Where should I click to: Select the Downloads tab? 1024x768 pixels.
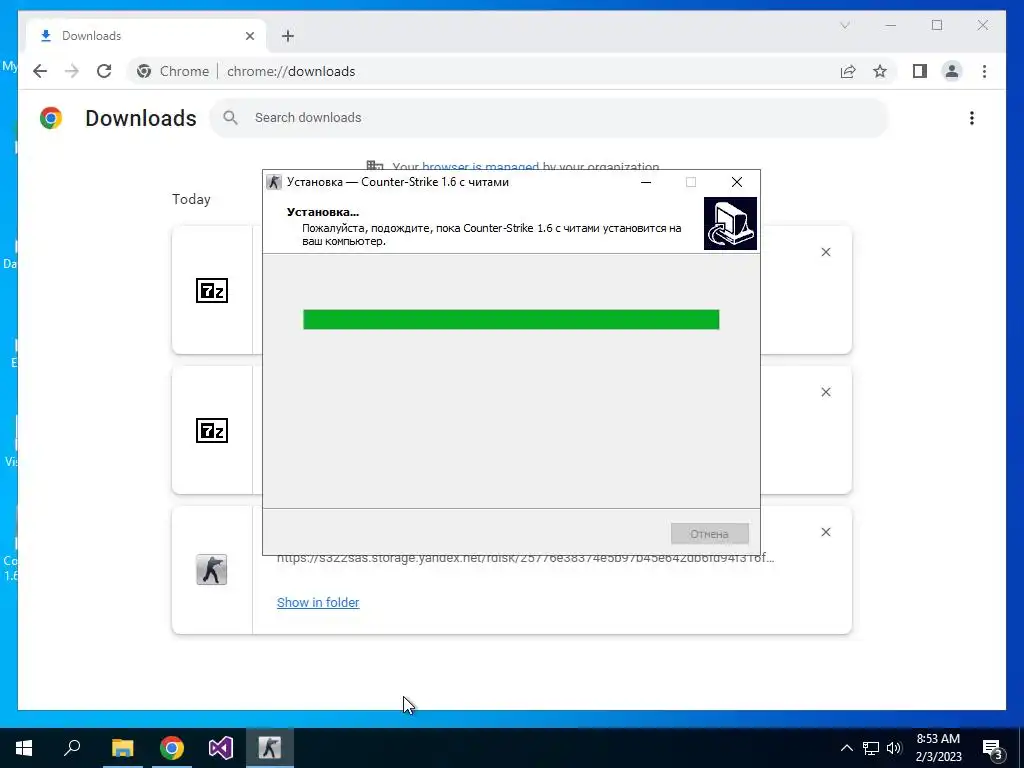point(146,36)
